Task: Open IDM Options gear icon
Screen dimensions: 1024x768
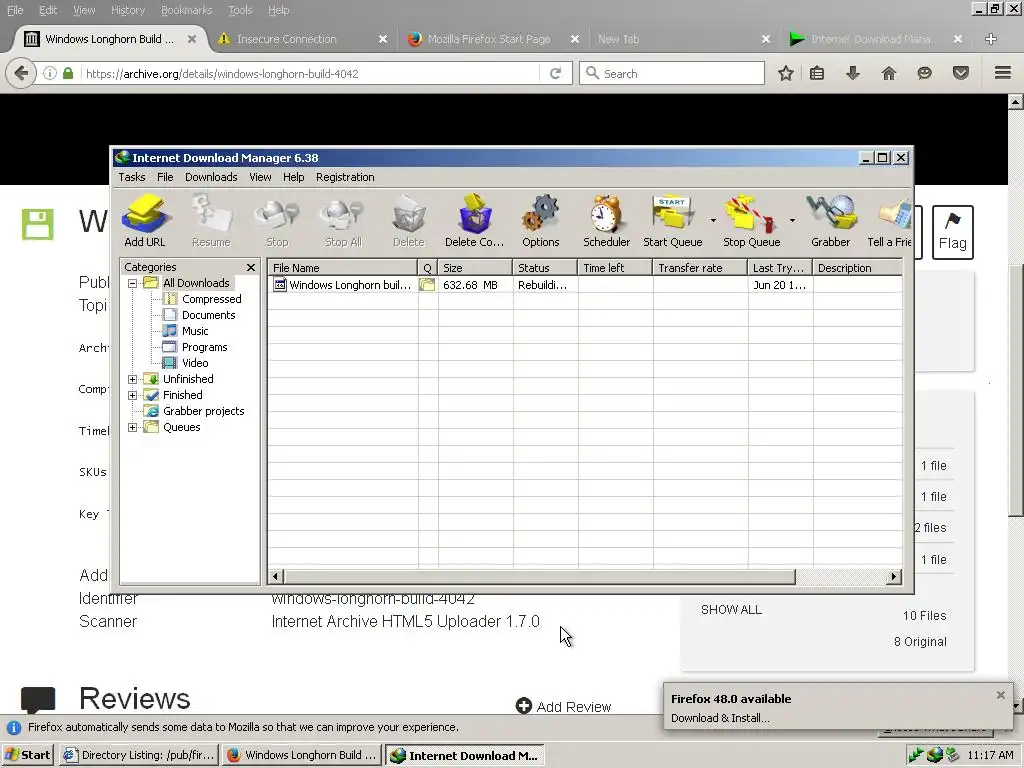Action: point(541,221)
